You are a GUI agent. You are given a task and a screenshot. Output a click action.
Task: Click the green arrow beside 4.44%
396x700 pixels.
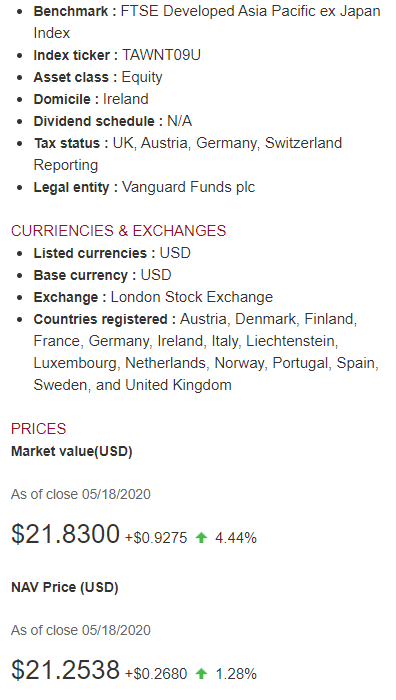[201, 538]
